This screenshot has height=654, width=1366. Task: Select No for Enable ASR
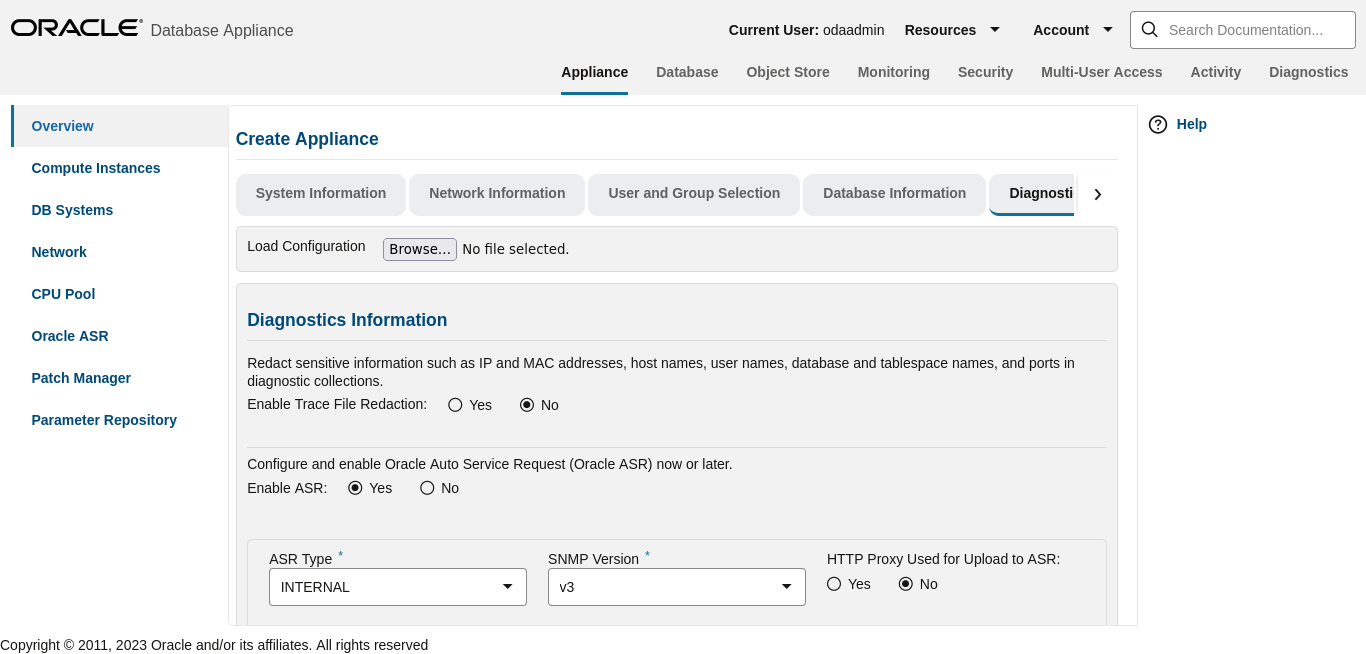click(428, 488)
